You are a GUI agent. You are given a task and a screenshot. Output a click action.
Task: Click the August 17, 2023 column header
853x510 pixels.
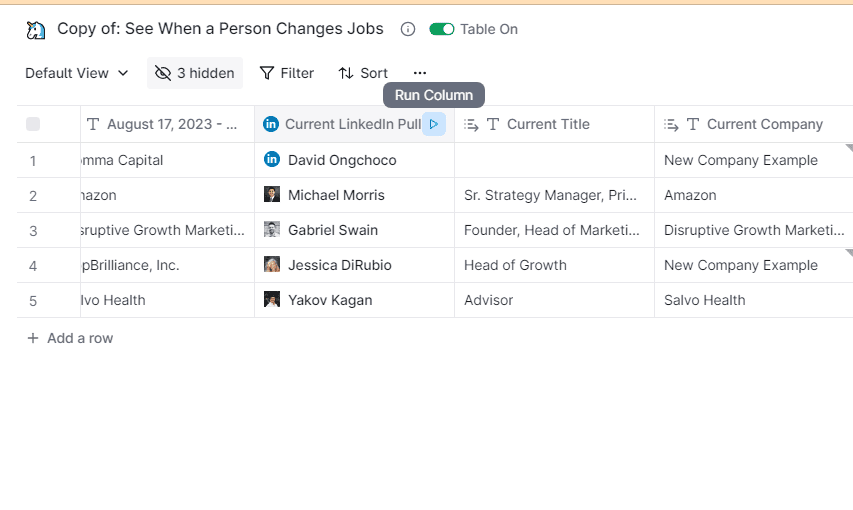(172, 124)
